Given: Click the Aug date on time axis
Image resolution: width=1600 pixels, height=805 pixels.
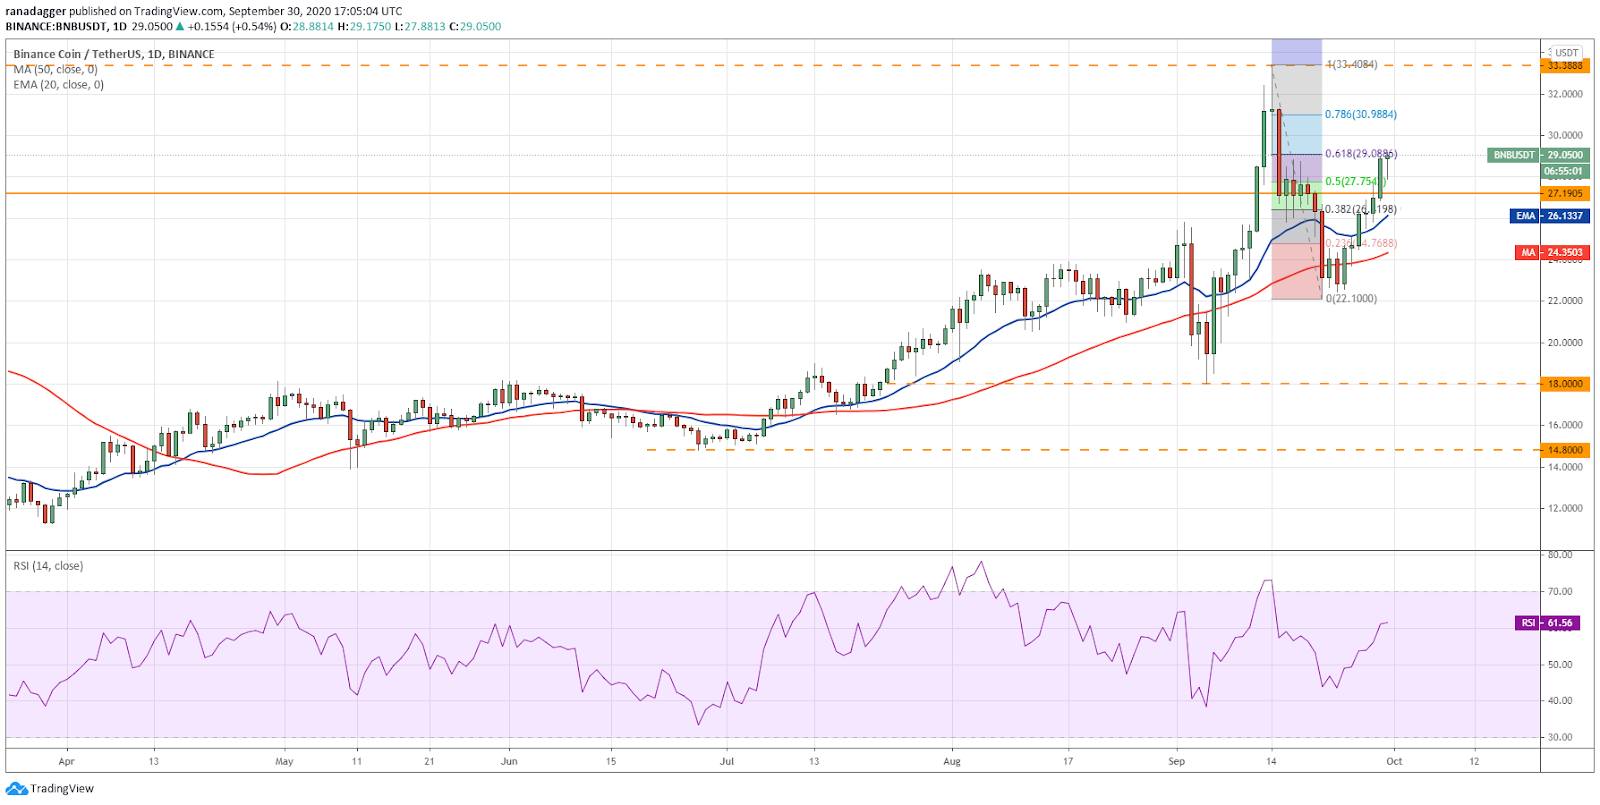Looking at the screenshot, I should click(x=952, y=761).
